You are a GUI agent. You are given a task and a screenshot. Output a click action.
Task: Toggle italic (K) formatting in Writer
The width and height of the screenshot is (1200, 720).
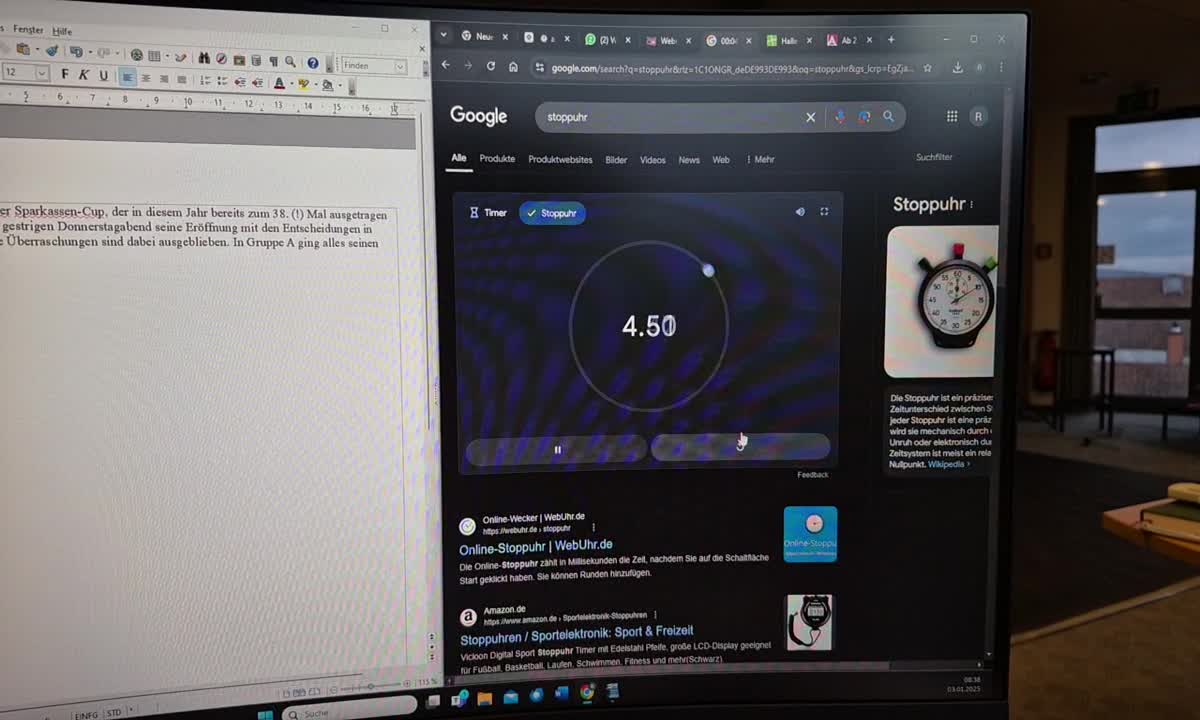[x=84, y=75]
